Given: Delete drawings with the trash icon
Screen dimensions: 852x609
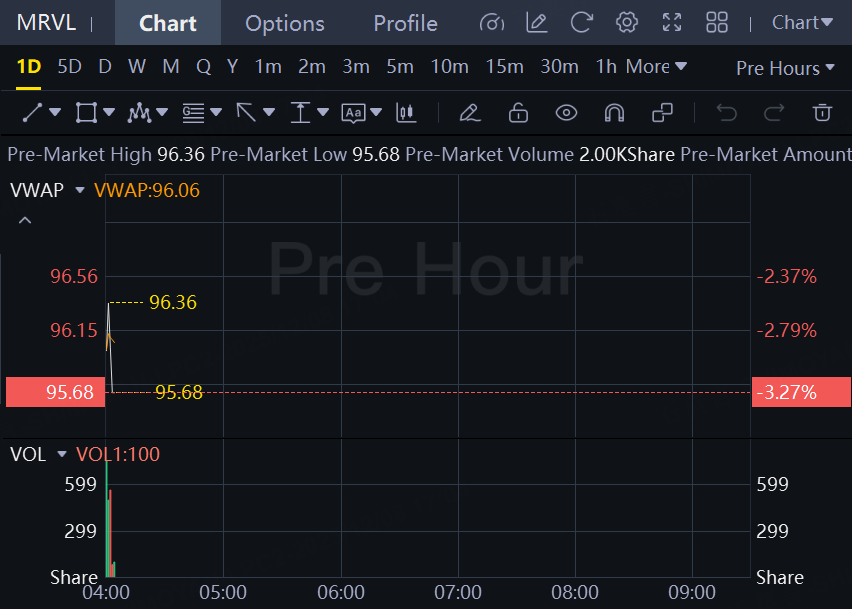Looking at the screenshot, I should pos(822,112).
